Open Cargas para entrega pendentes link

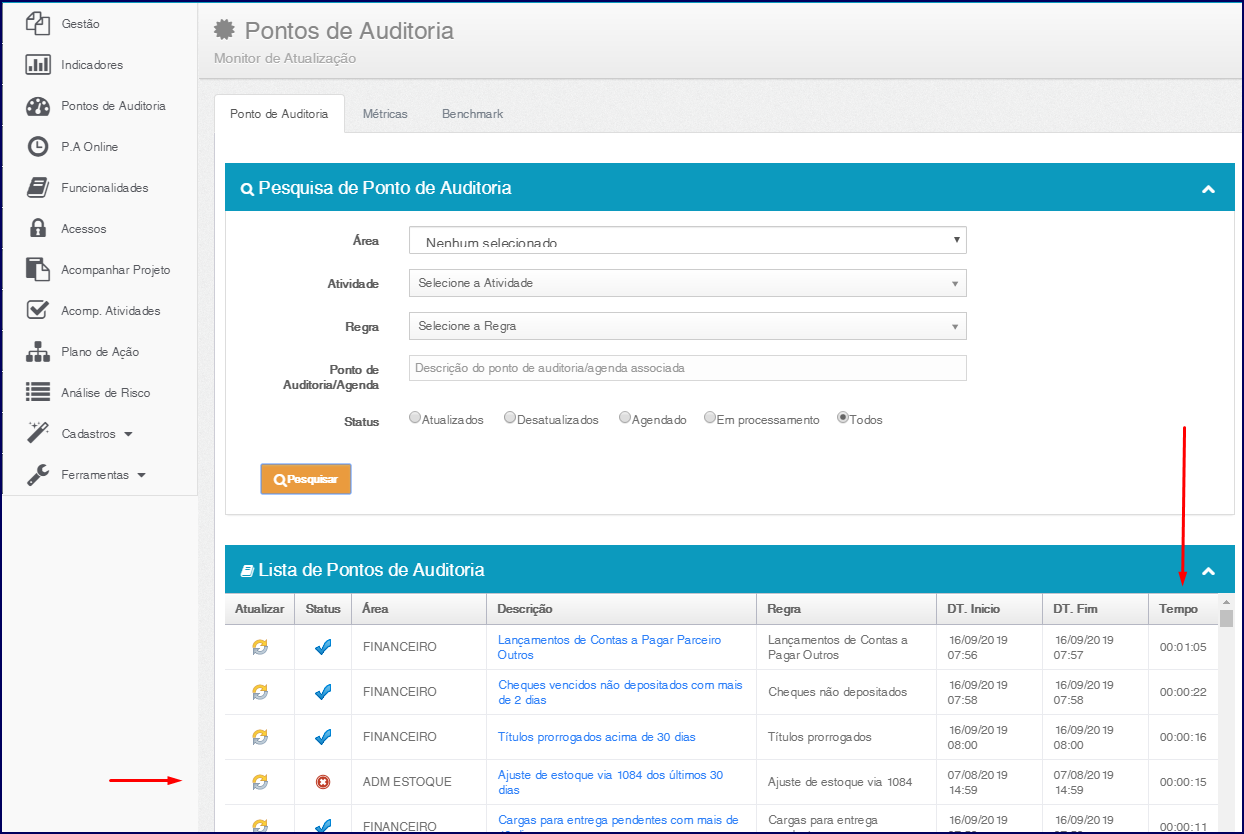tap(618, 820)
